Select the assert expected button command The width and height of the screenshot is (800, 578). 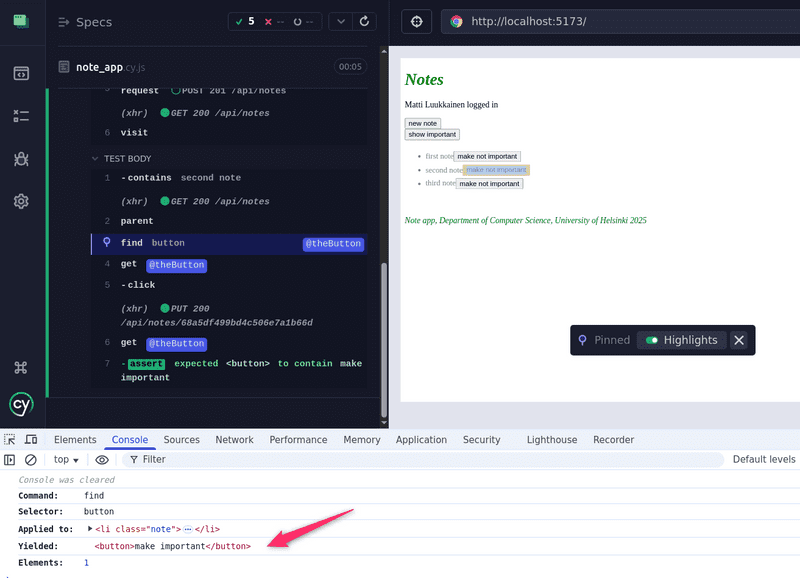(230, 370)
